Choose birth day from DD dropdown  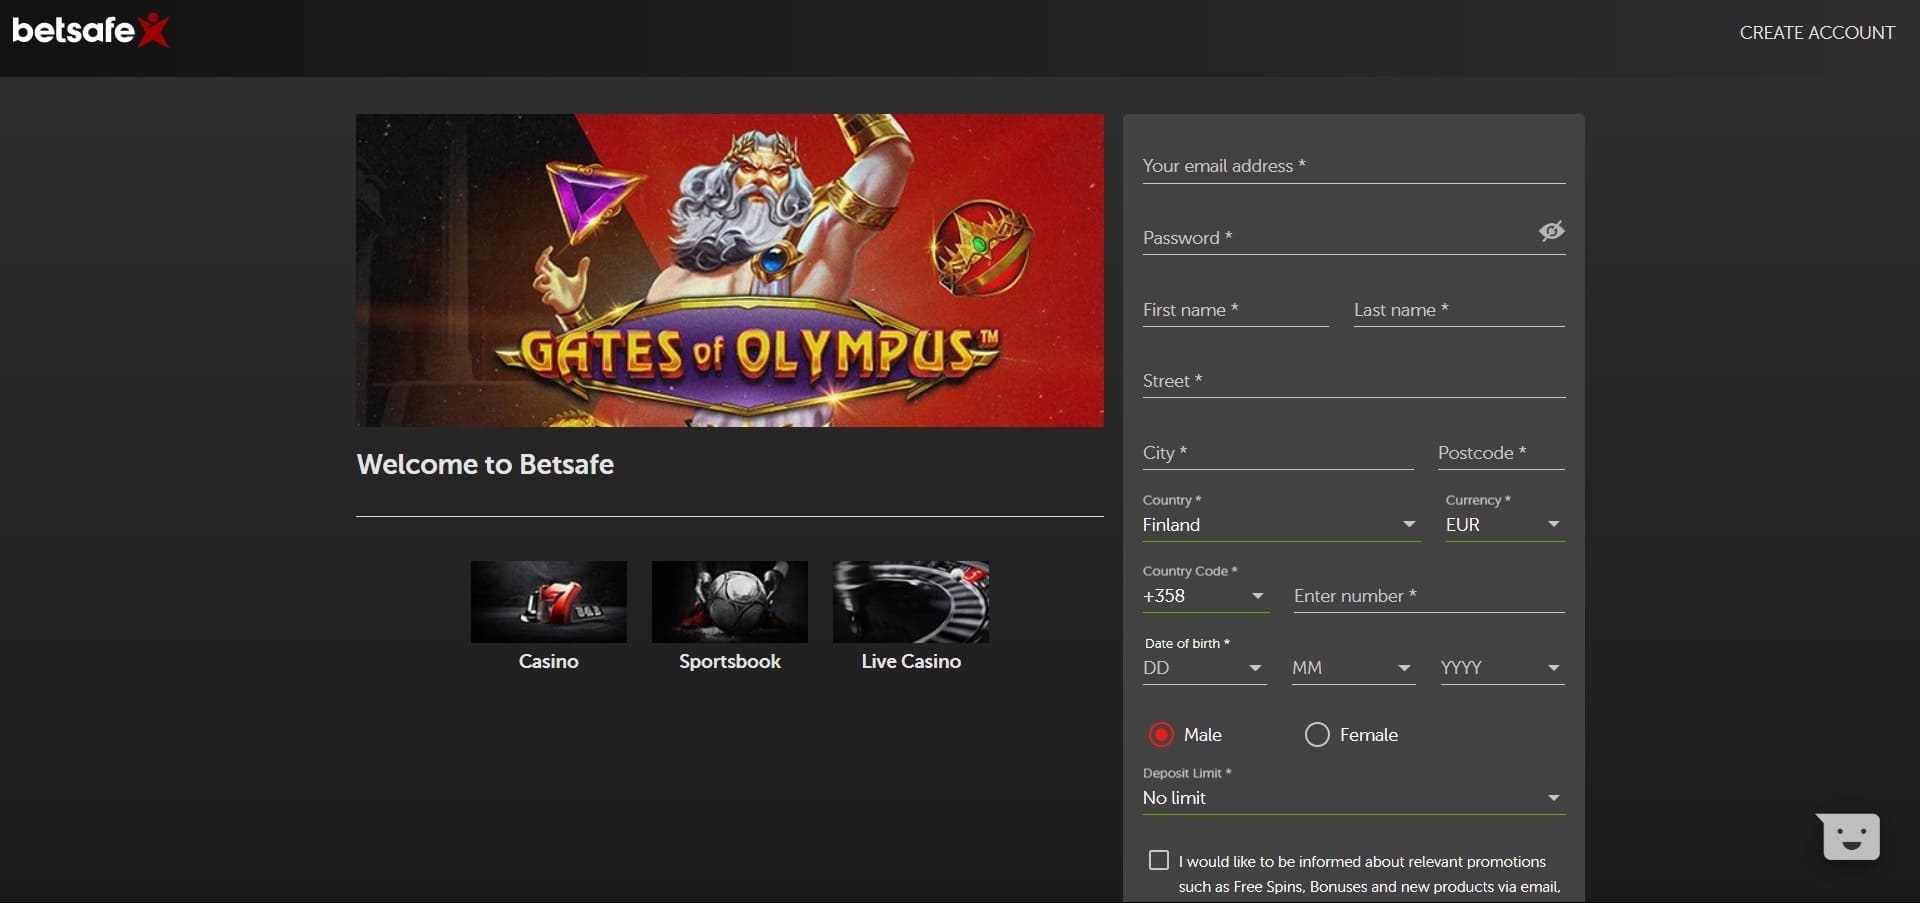click(x=1204, y=668)
